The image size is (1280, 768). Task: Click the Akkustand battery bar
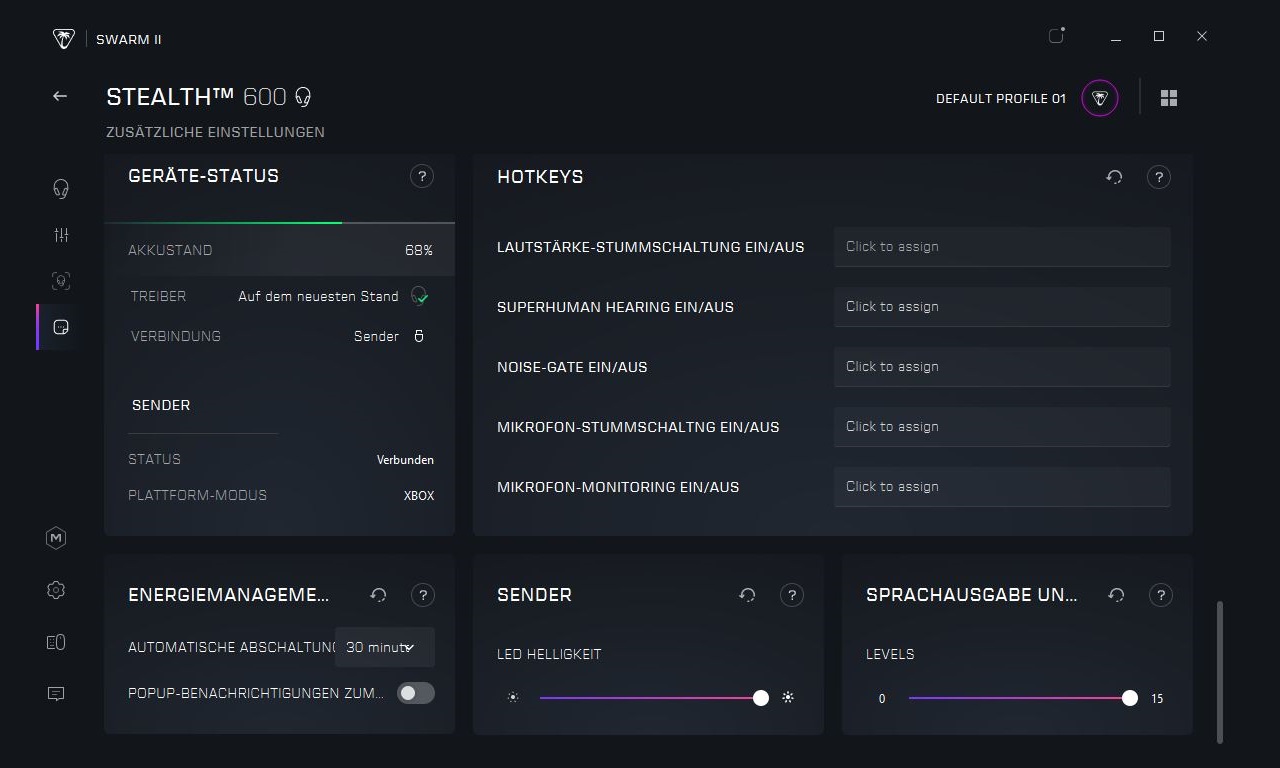tap(279, 222)
